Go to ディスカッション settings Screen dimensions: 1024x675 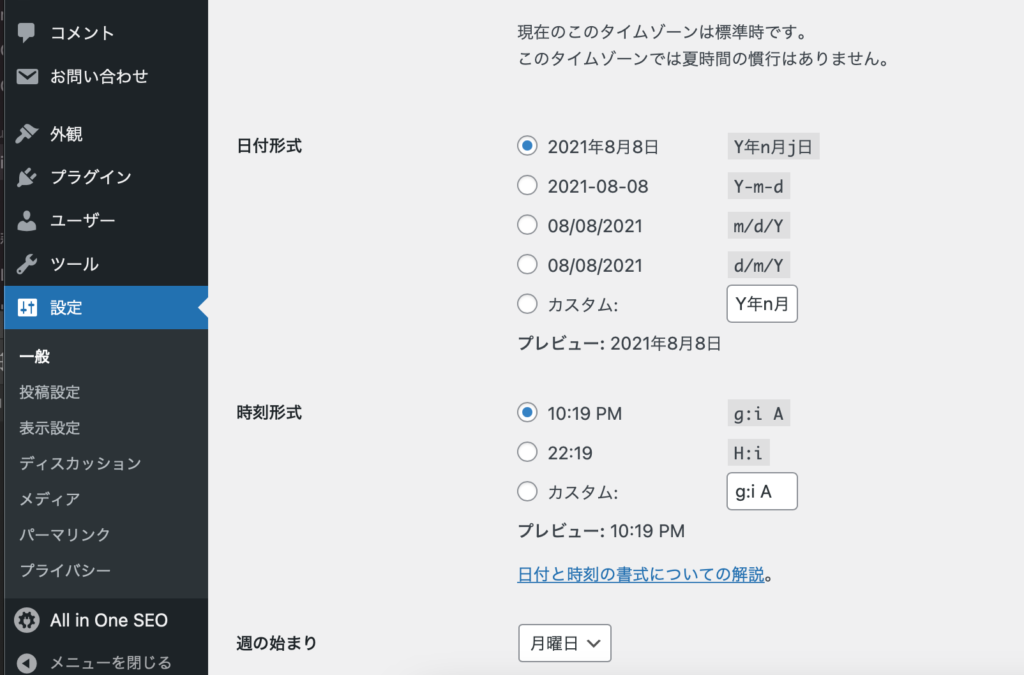coord(80,463)
